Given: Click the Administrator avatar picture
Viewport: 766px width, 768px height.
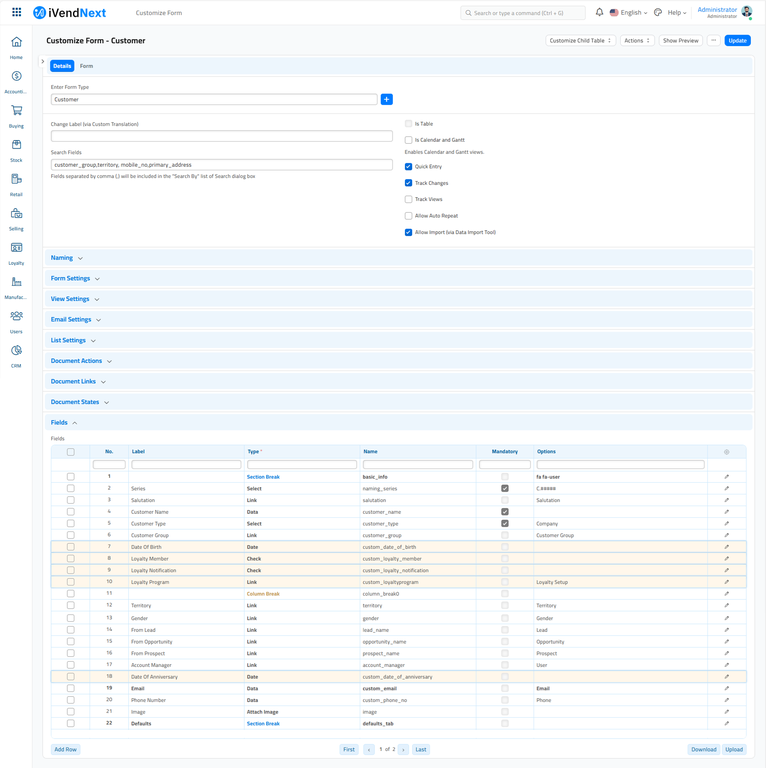Looking at the screenshot, I should pyautogui.click(x=747, y=12).
